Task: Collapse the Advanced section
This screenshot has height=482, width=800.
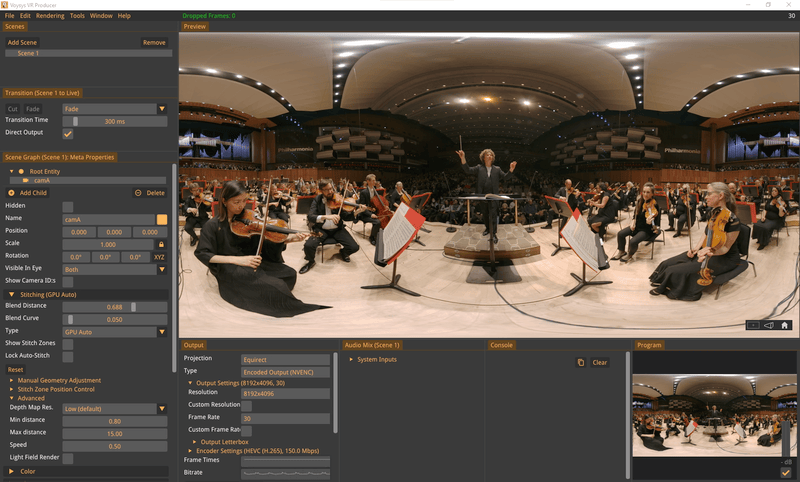Action: [x=12, y=398]
